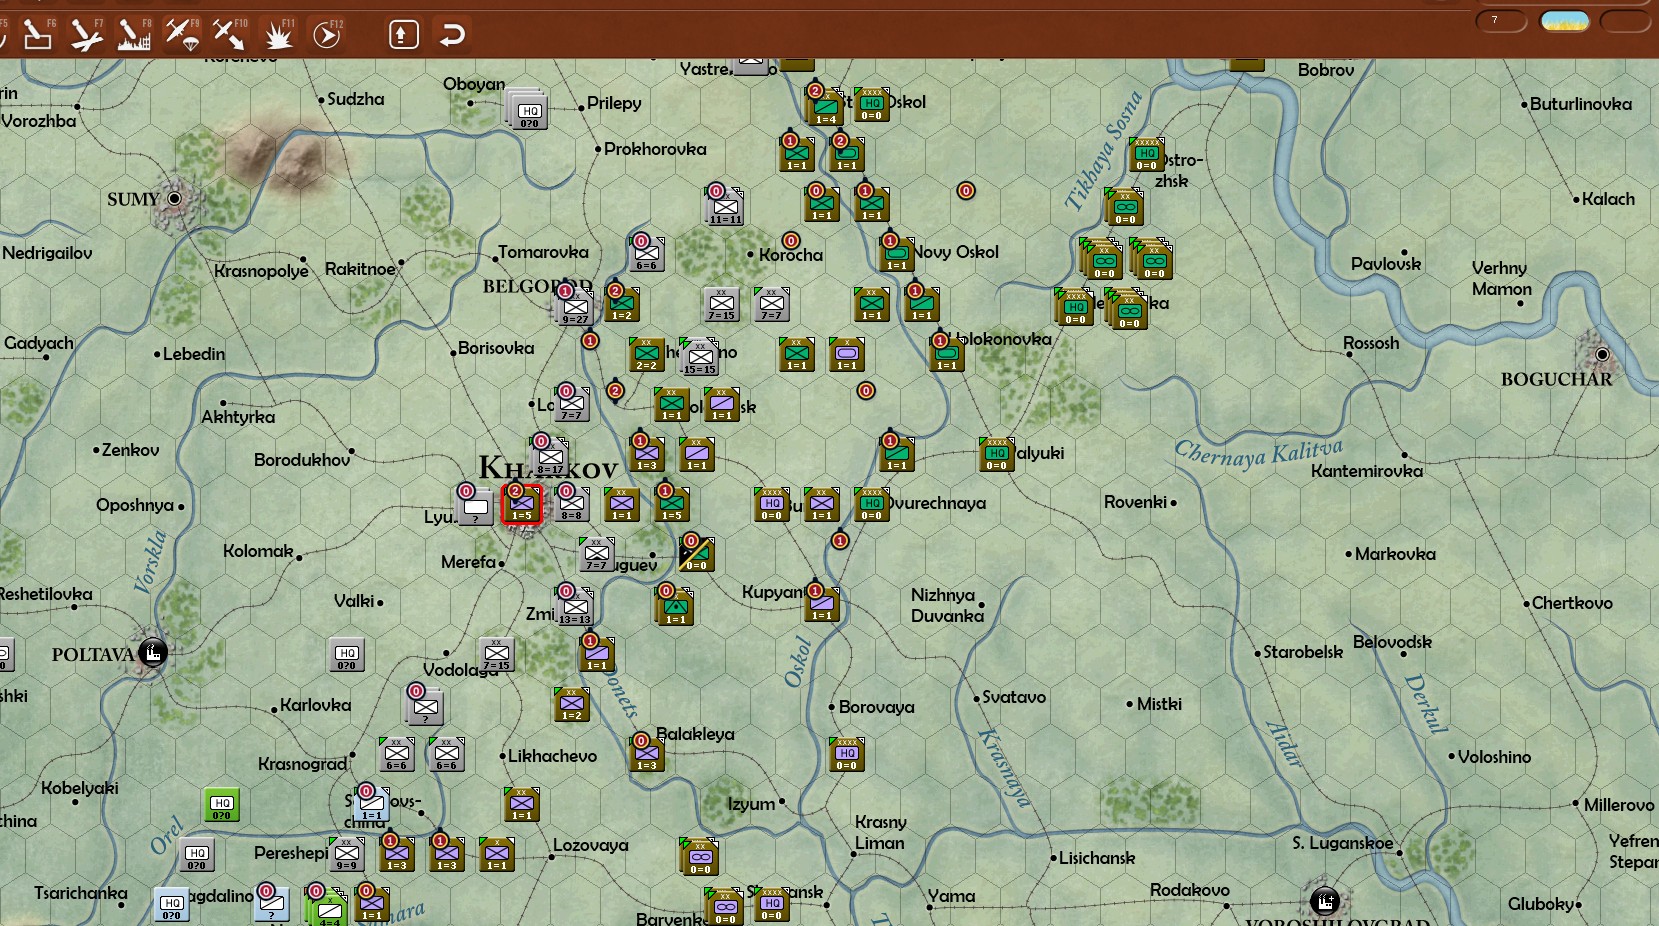Choose the F8 bomb city mode
The height and width of the screenshot is (926, 1659).
134,35
